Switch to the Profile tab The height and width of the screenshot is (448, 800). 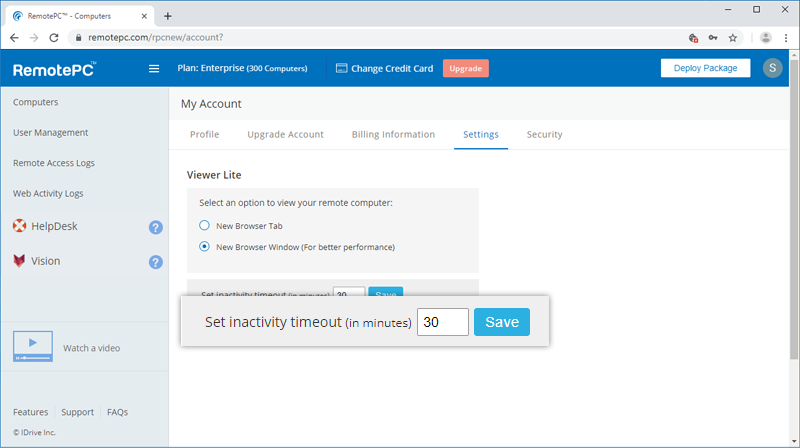point(205,134)
